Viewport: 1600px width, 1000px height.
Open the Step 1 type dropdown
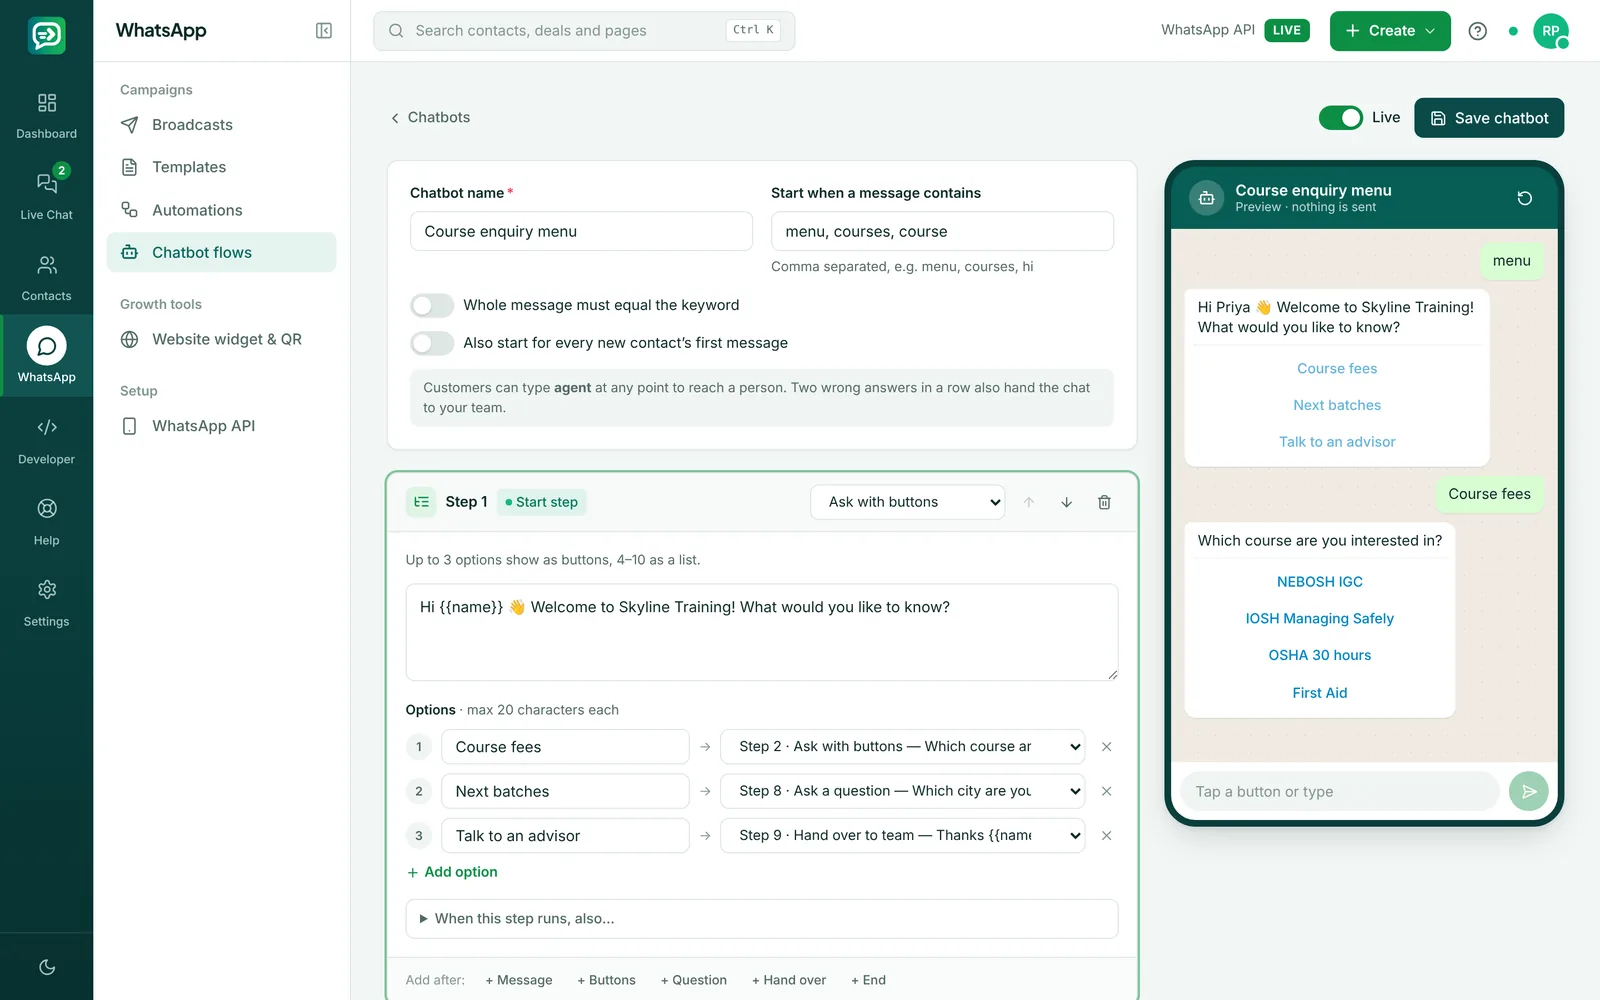(907, 502)
